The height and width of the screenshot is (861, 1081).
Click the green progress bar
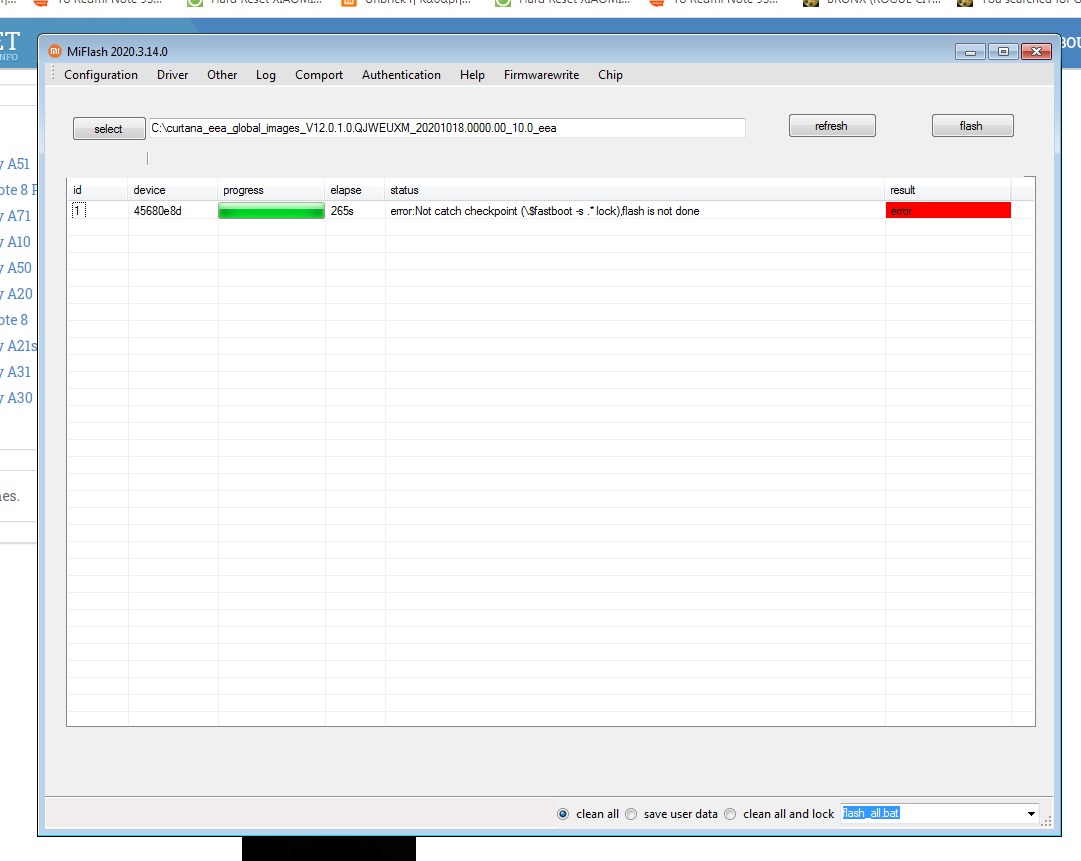(271, 210)
